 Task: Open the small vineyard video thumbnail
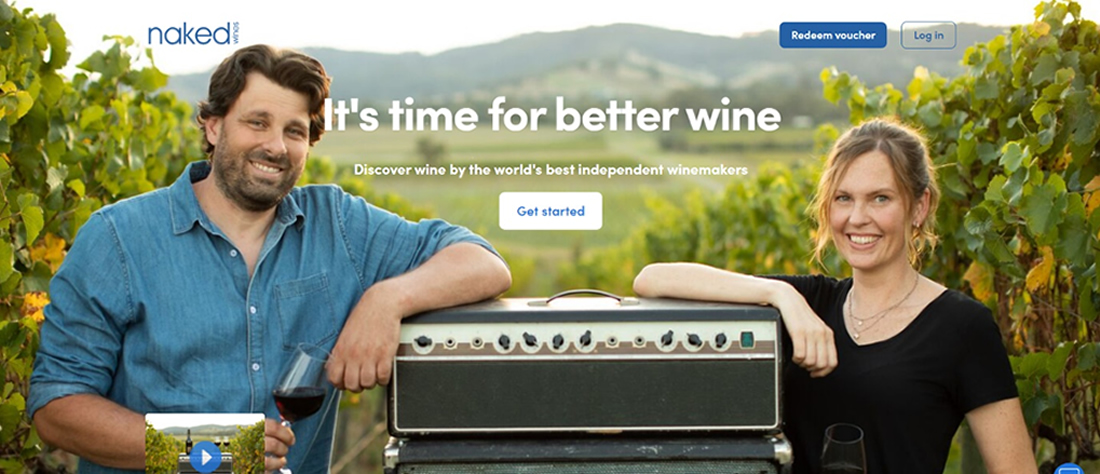(205, 443)
